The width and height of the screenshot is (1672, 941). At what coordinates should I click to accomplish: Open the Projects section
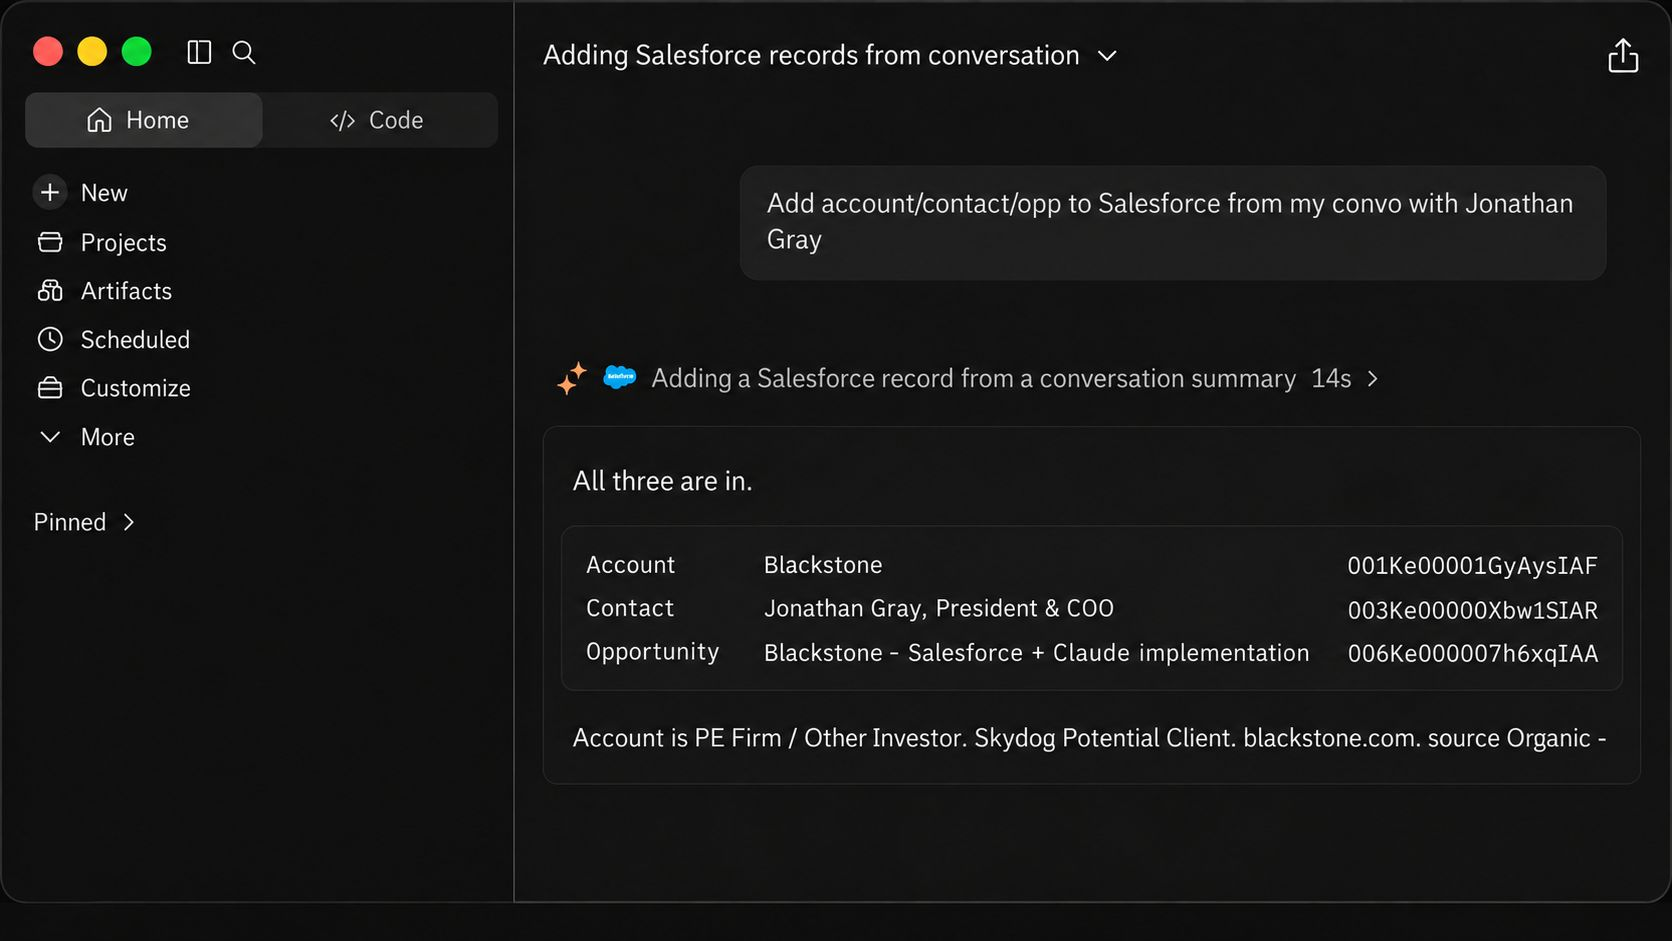[x=123, y=243]
